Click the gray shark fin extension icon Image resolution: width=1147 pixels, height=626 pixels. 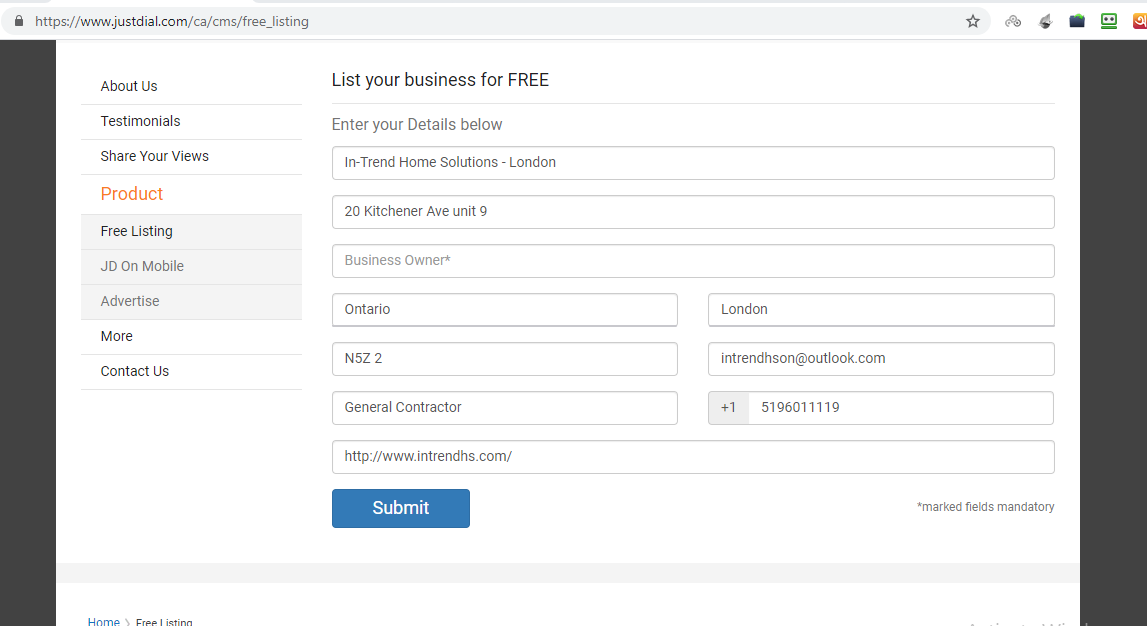pyautogui.click(x=1045, y=21)
